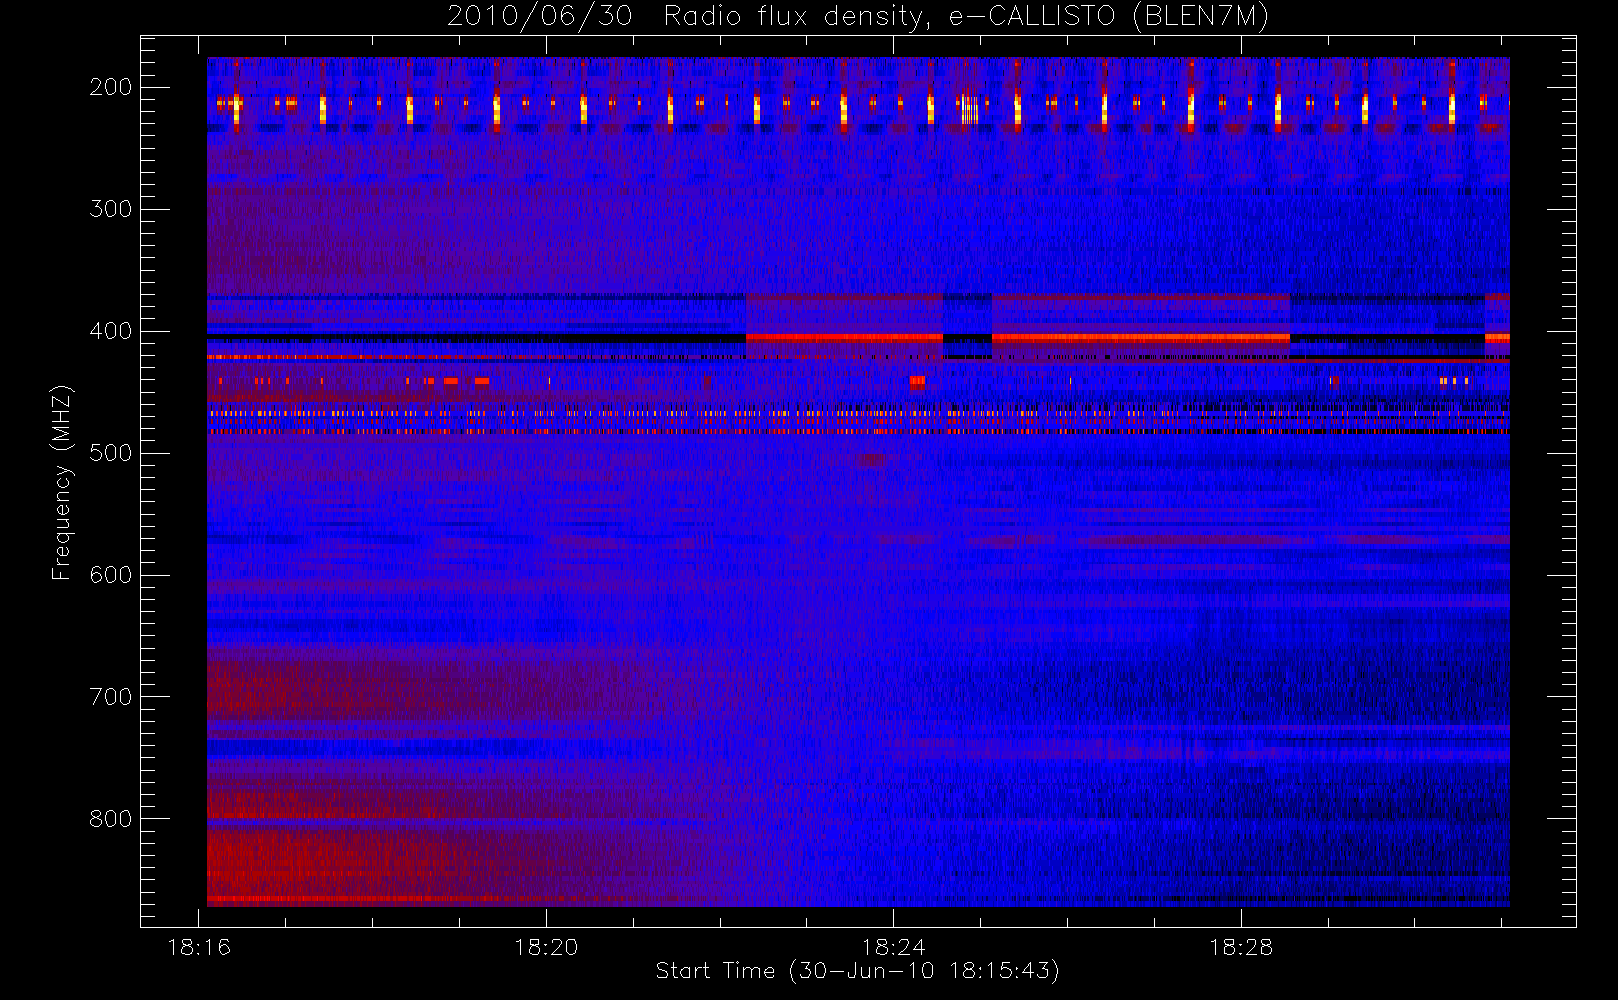
Task: Click the 700 frequency tick label
Action: [x=110, y=697]
